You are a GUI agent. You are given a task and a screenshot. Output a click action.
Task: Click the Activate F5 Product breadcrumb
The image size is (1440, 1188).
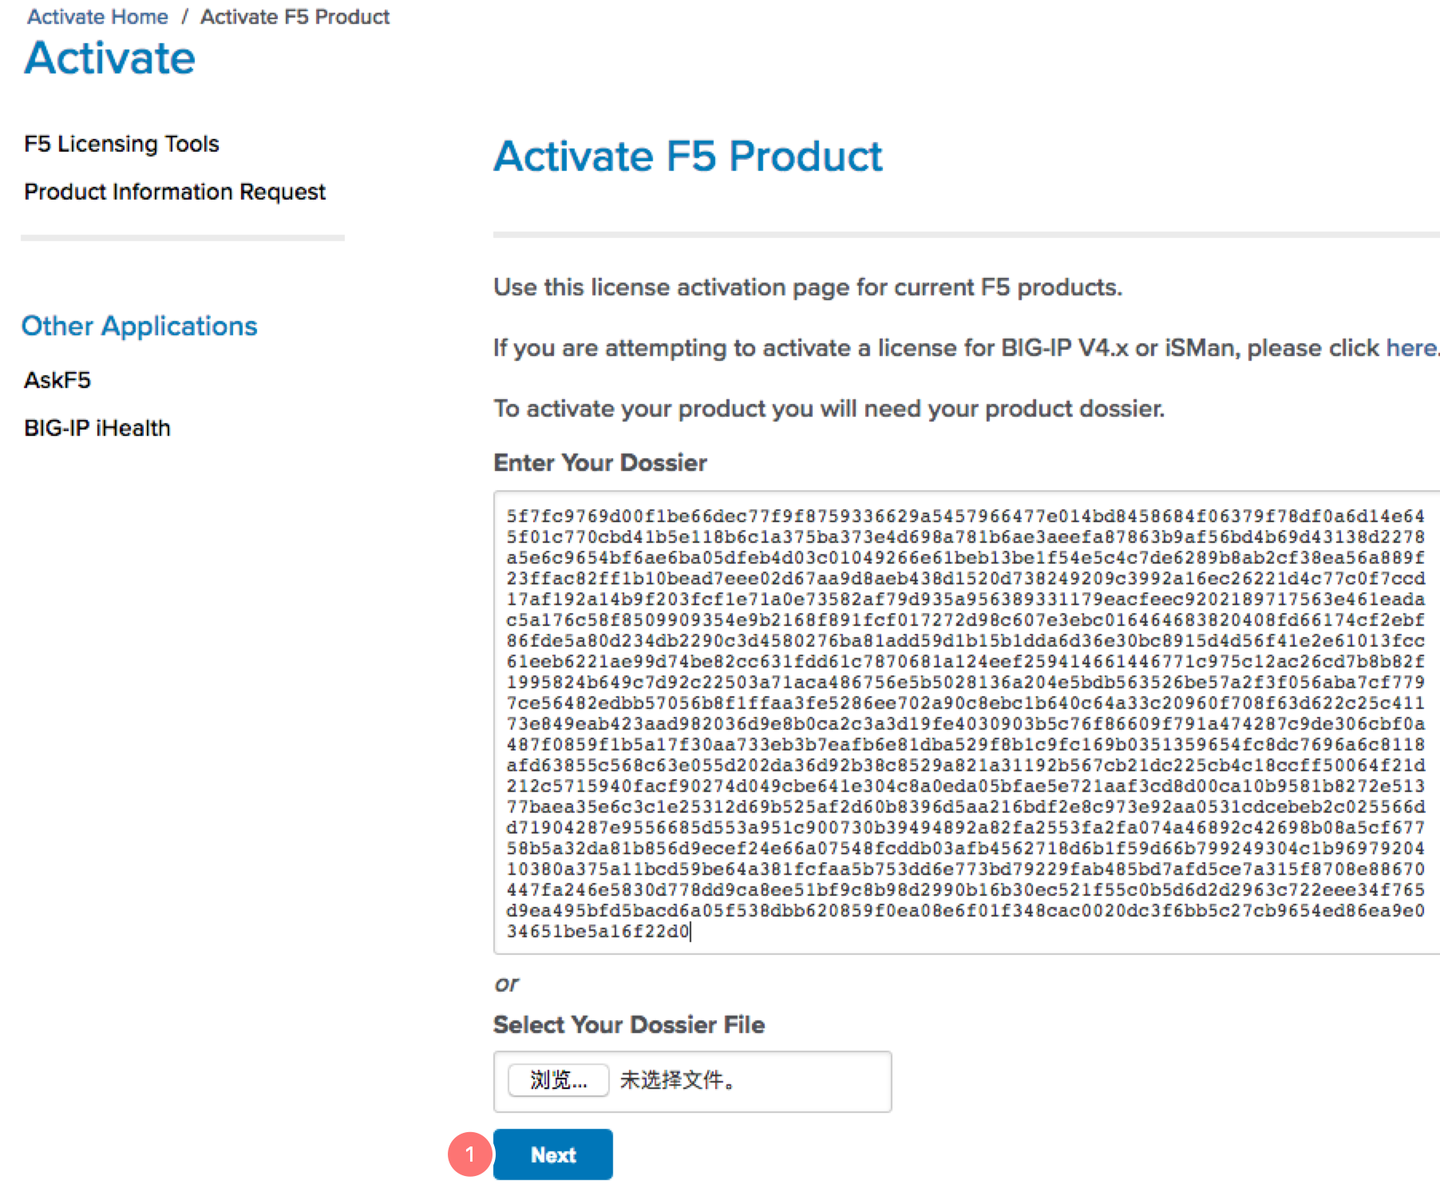295,17
